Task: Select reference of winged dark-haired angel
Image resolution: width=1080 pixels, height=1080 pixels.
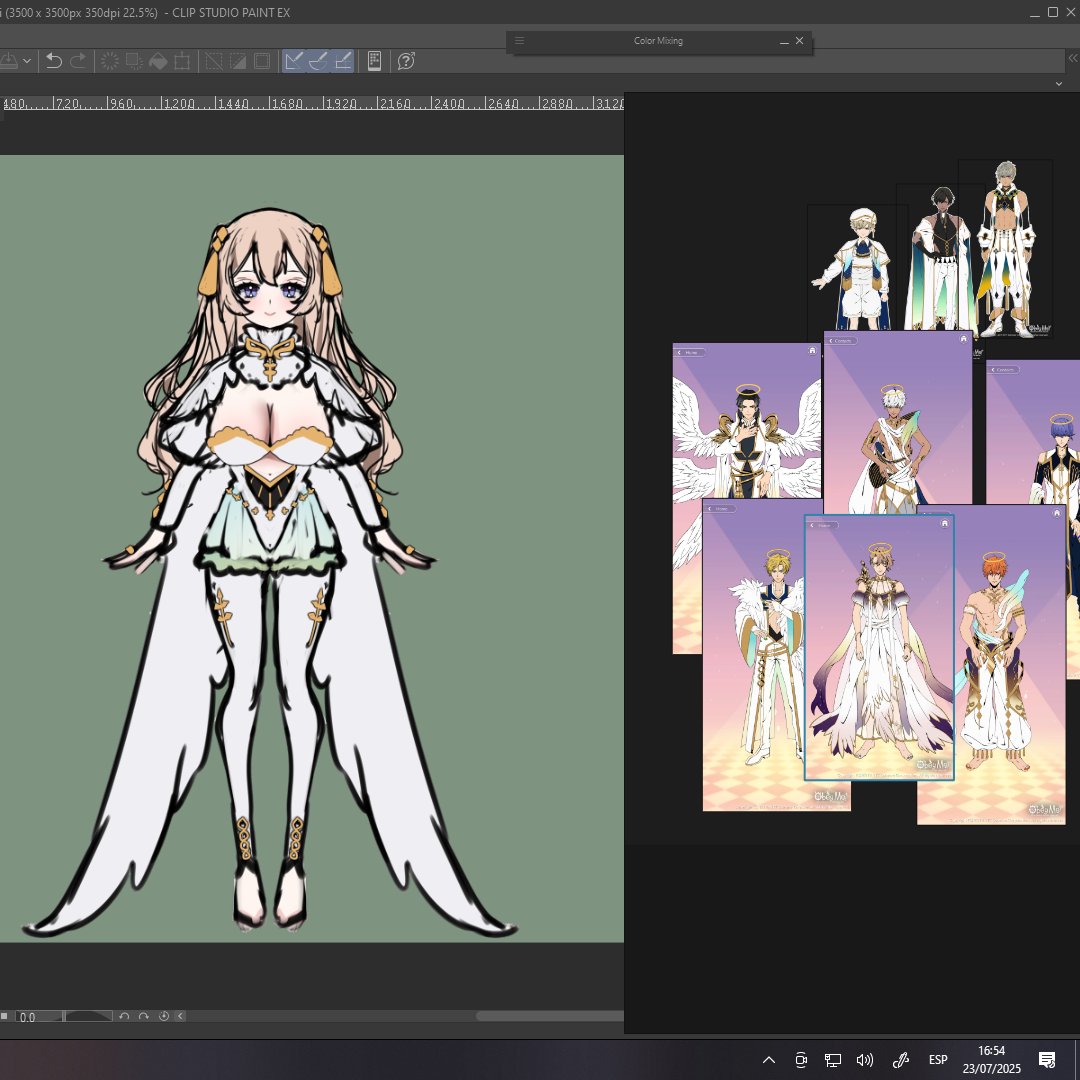Action: point(747,420)
